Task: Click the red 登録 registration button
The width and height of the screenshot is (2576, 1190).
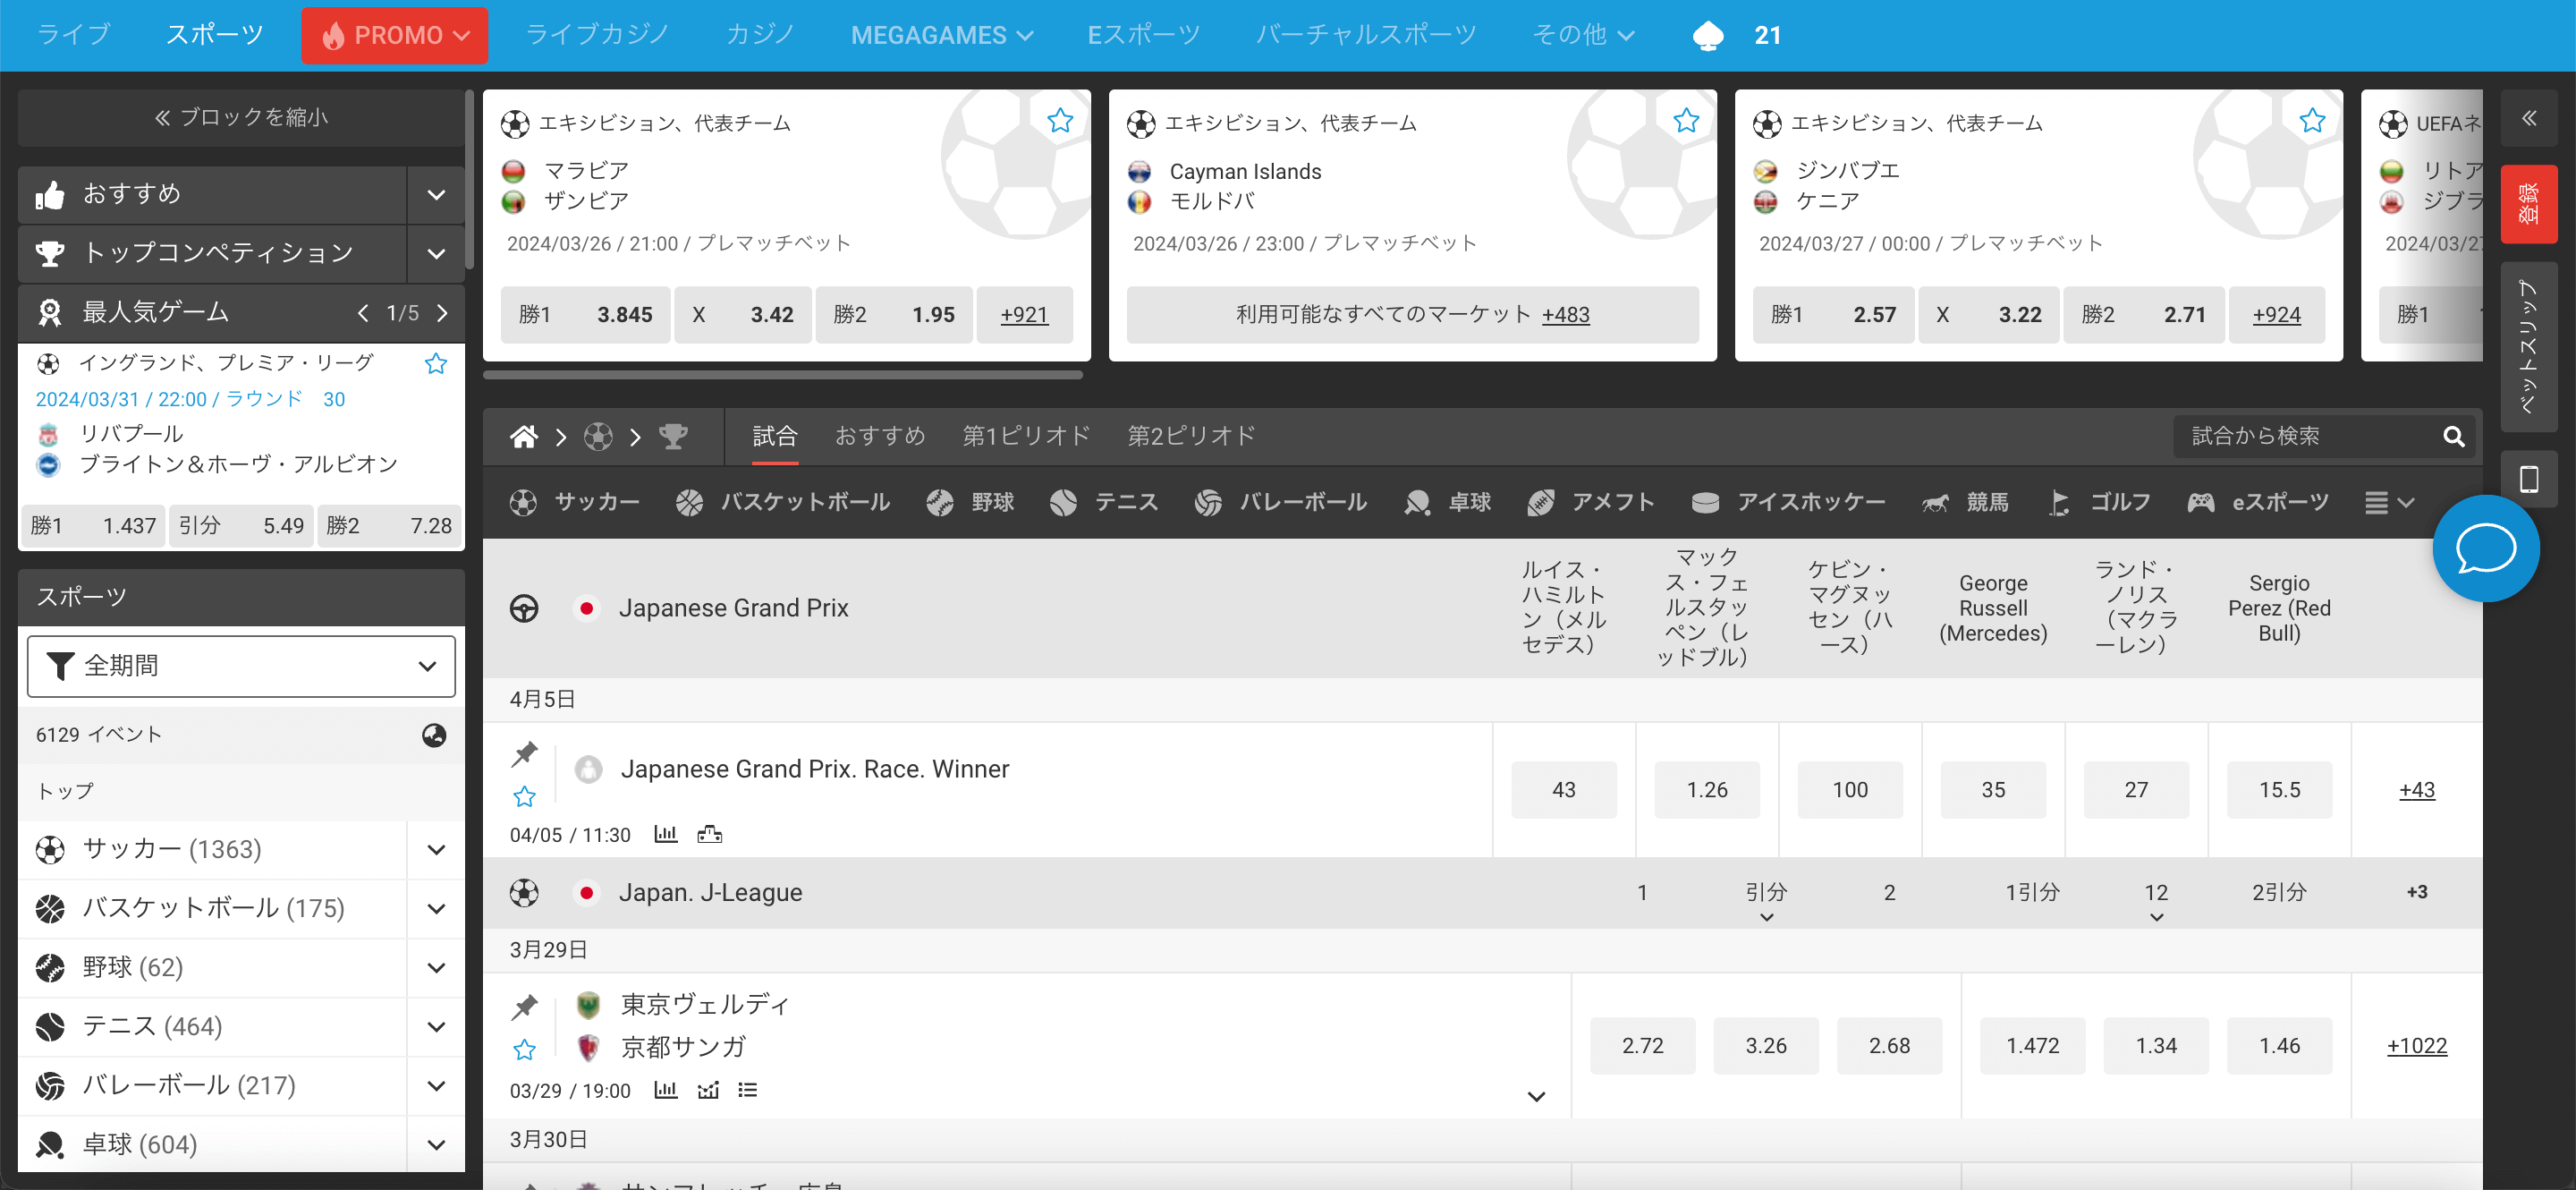Action: tap(2528, 204)
